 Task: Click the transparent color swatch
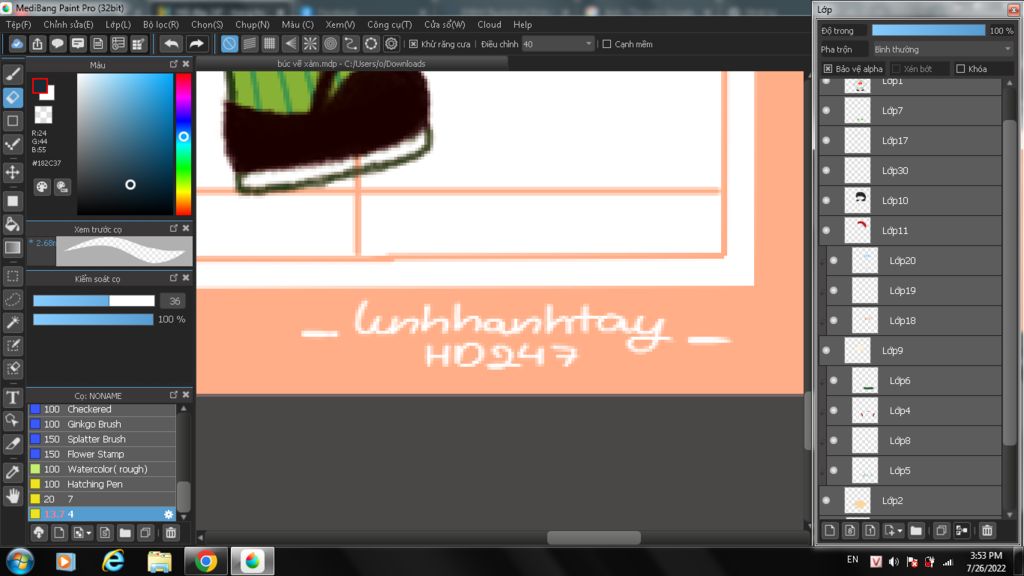tap(43, 115)
